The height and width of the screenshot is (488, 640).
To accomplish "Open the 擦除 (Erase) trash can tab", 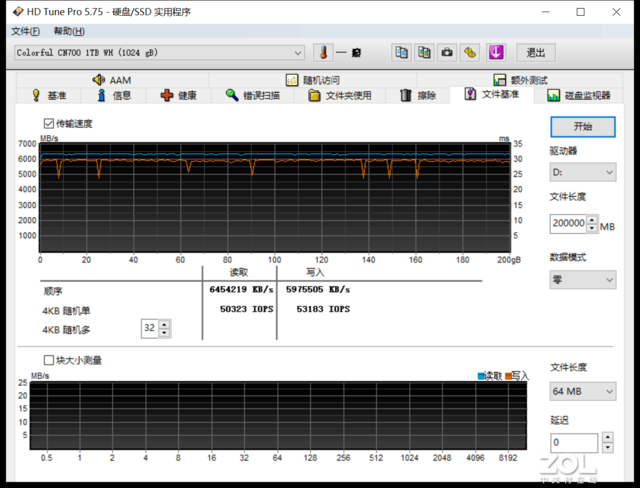I will click(417, 95).
